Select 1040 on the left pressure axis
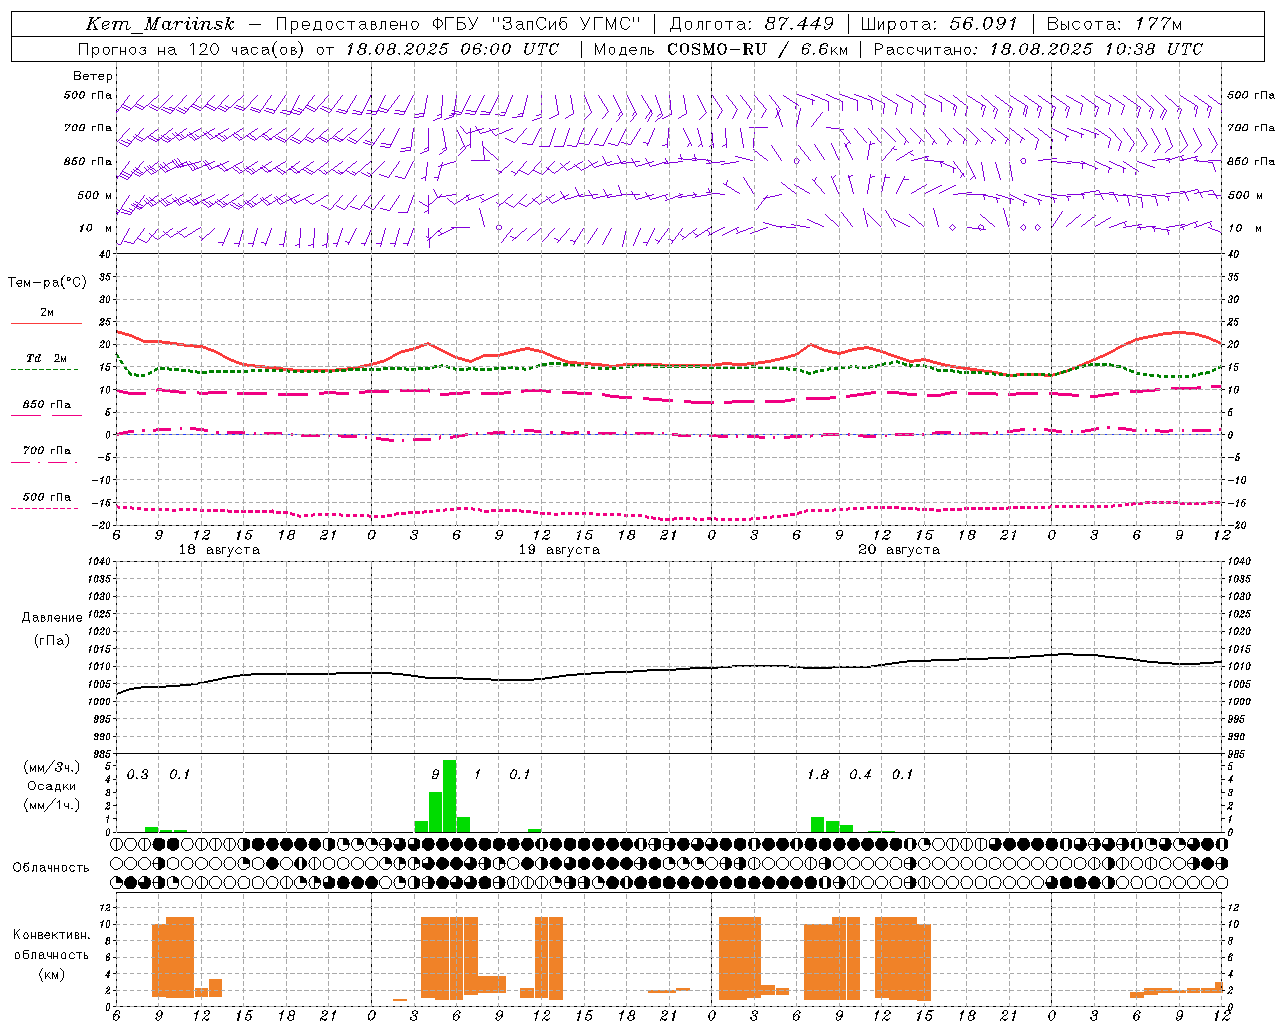Viewport: 1280px width, 1024px height. pyautogui.click(x=98, y=562)
